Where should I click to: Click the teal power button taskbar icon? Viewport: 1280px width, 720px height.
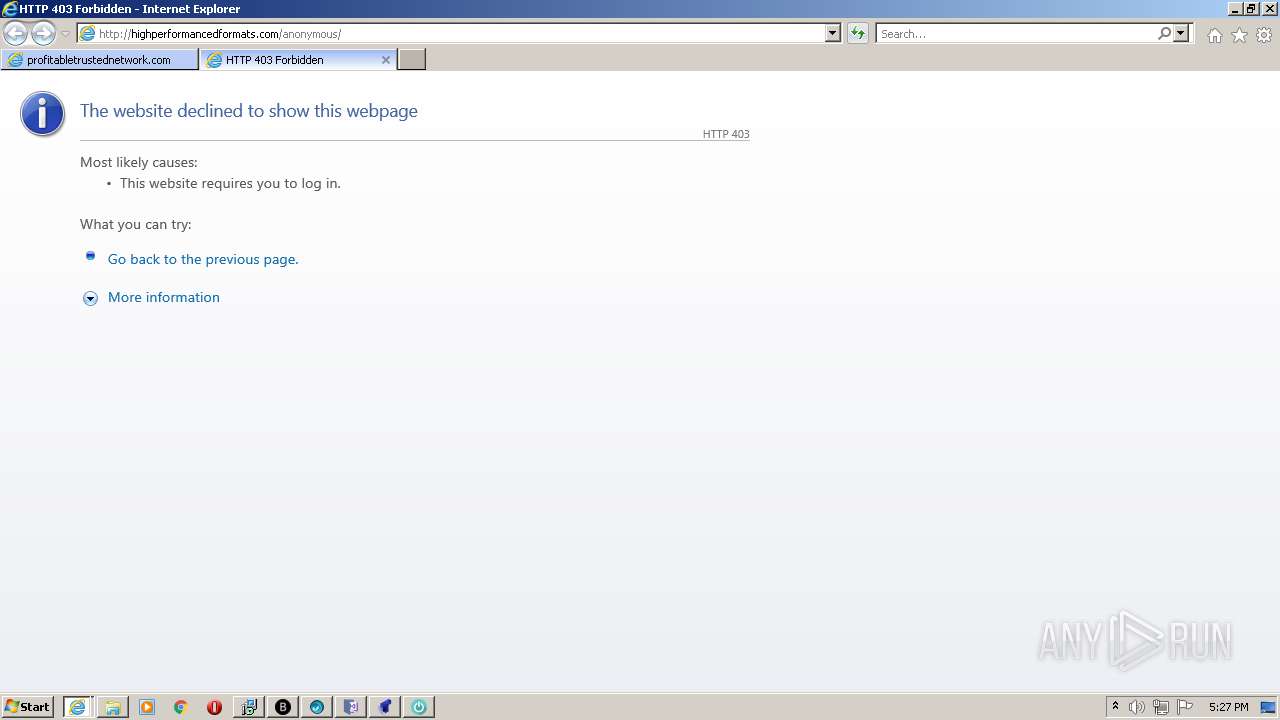(x=419, y=707)
